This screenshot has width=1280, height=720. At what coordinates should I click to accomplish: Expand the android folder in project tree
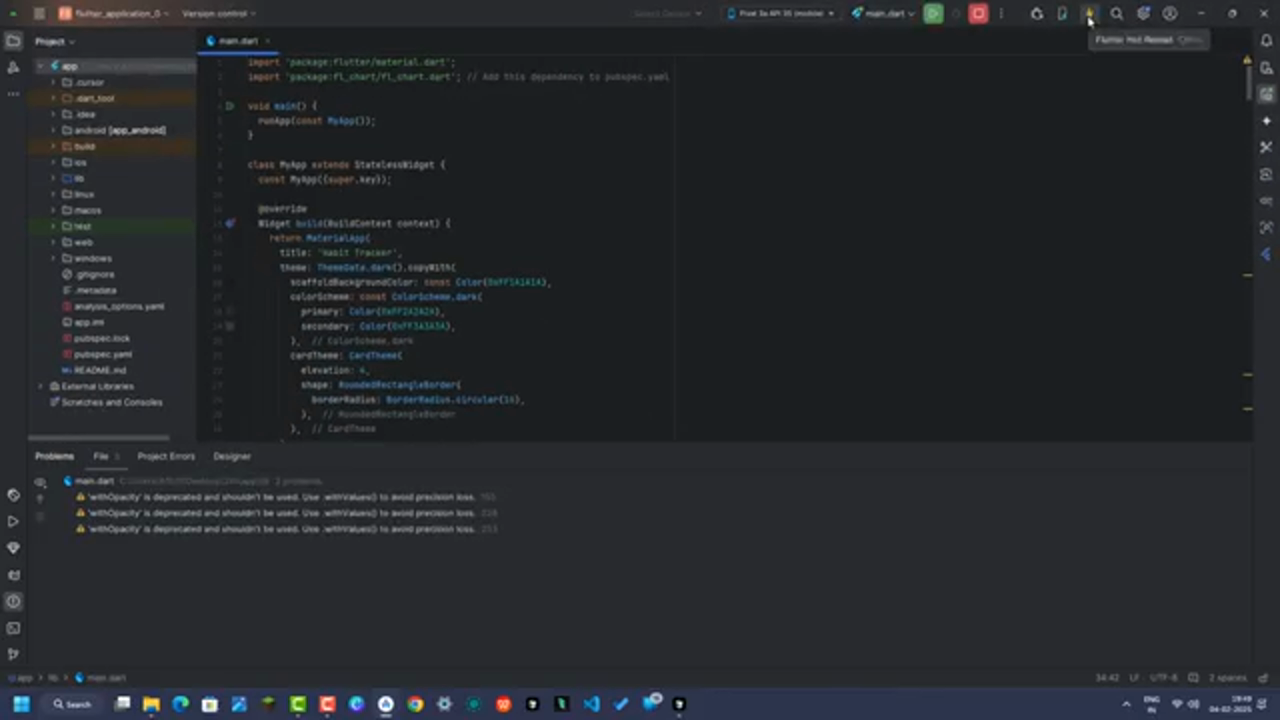pyautogui.click(x=53, y=130)
